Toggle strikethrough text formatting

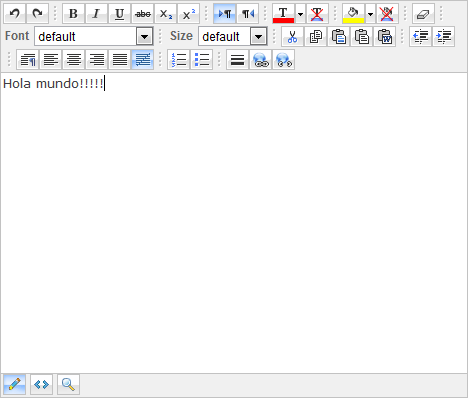pyautogui.click(x=143, y=13)
